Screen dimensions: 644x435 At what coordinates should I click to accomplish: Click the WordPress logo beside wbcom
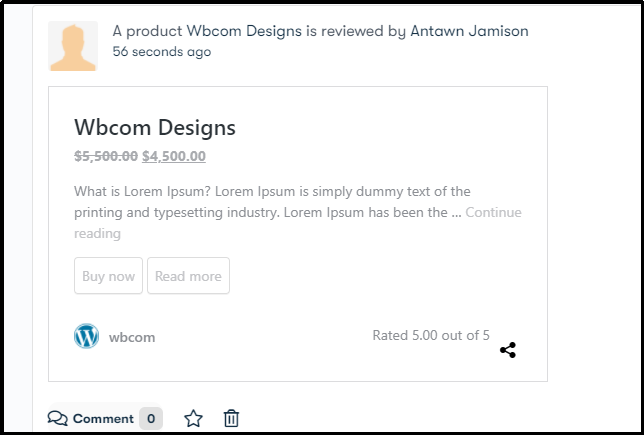[x=86, y=336]
